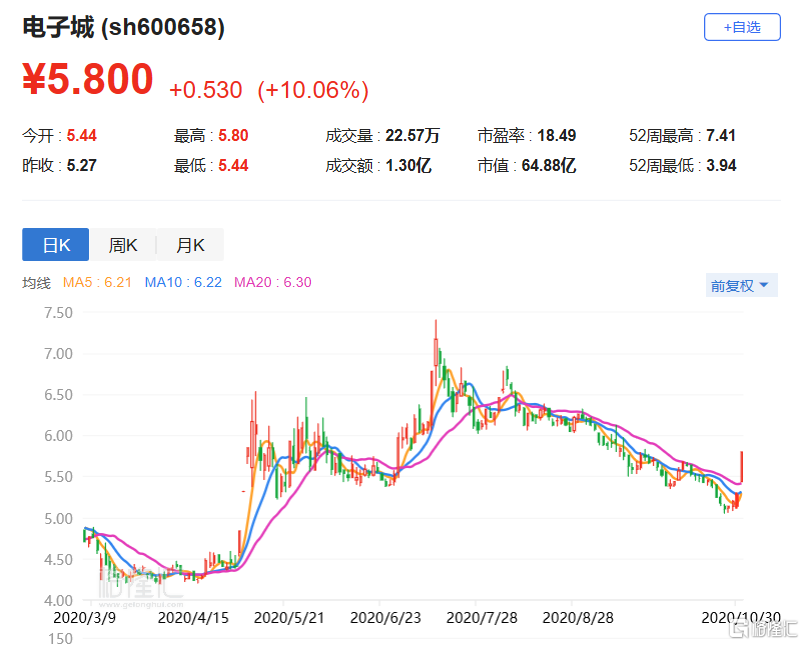Viewport: 804px width, 645px height.
Task: Click the +10.06% change percentage
Action: (313, 90)
